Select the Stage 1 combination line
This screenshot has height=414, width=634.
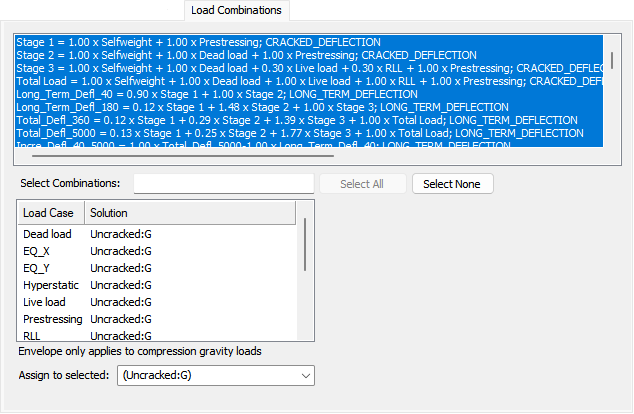(198, 42)
